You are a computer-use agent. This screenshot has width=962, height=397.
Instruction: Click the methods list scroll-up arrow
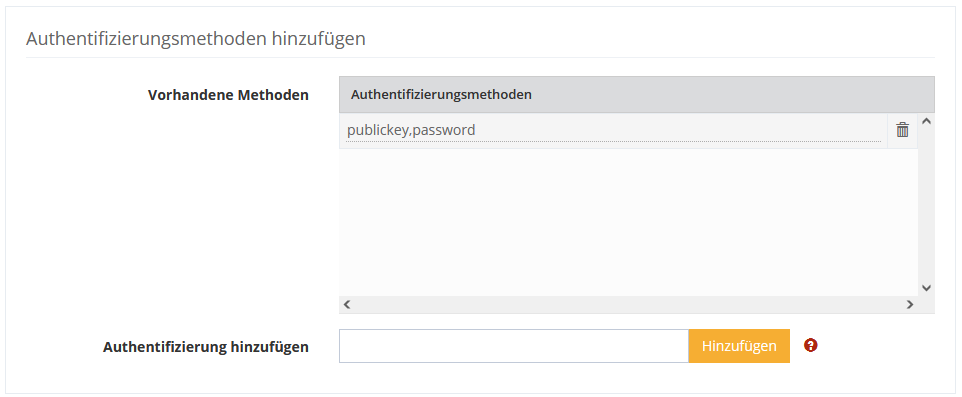(926, 121)
